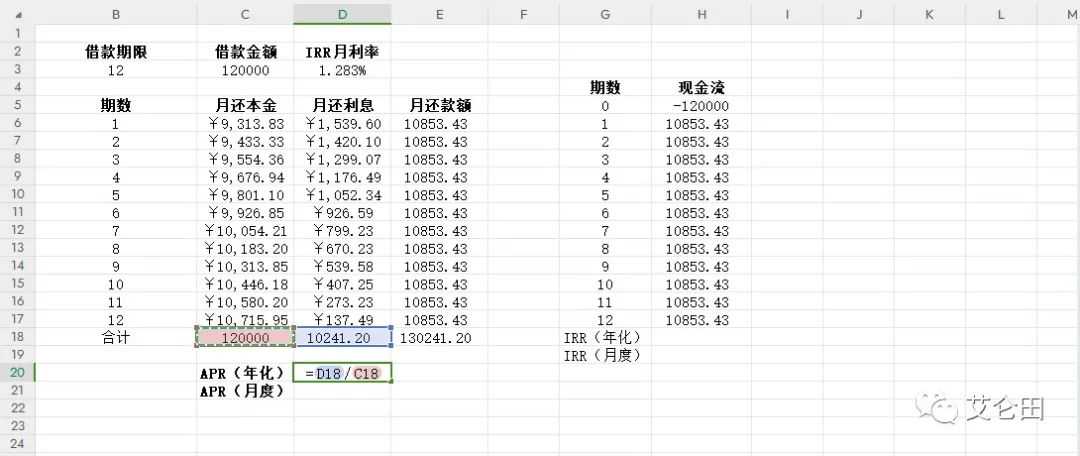Image resolution: width=1080 pixels, height=456 pixels.
Task: Select the cash flow cell showing -120000
Action: (701, 106)
